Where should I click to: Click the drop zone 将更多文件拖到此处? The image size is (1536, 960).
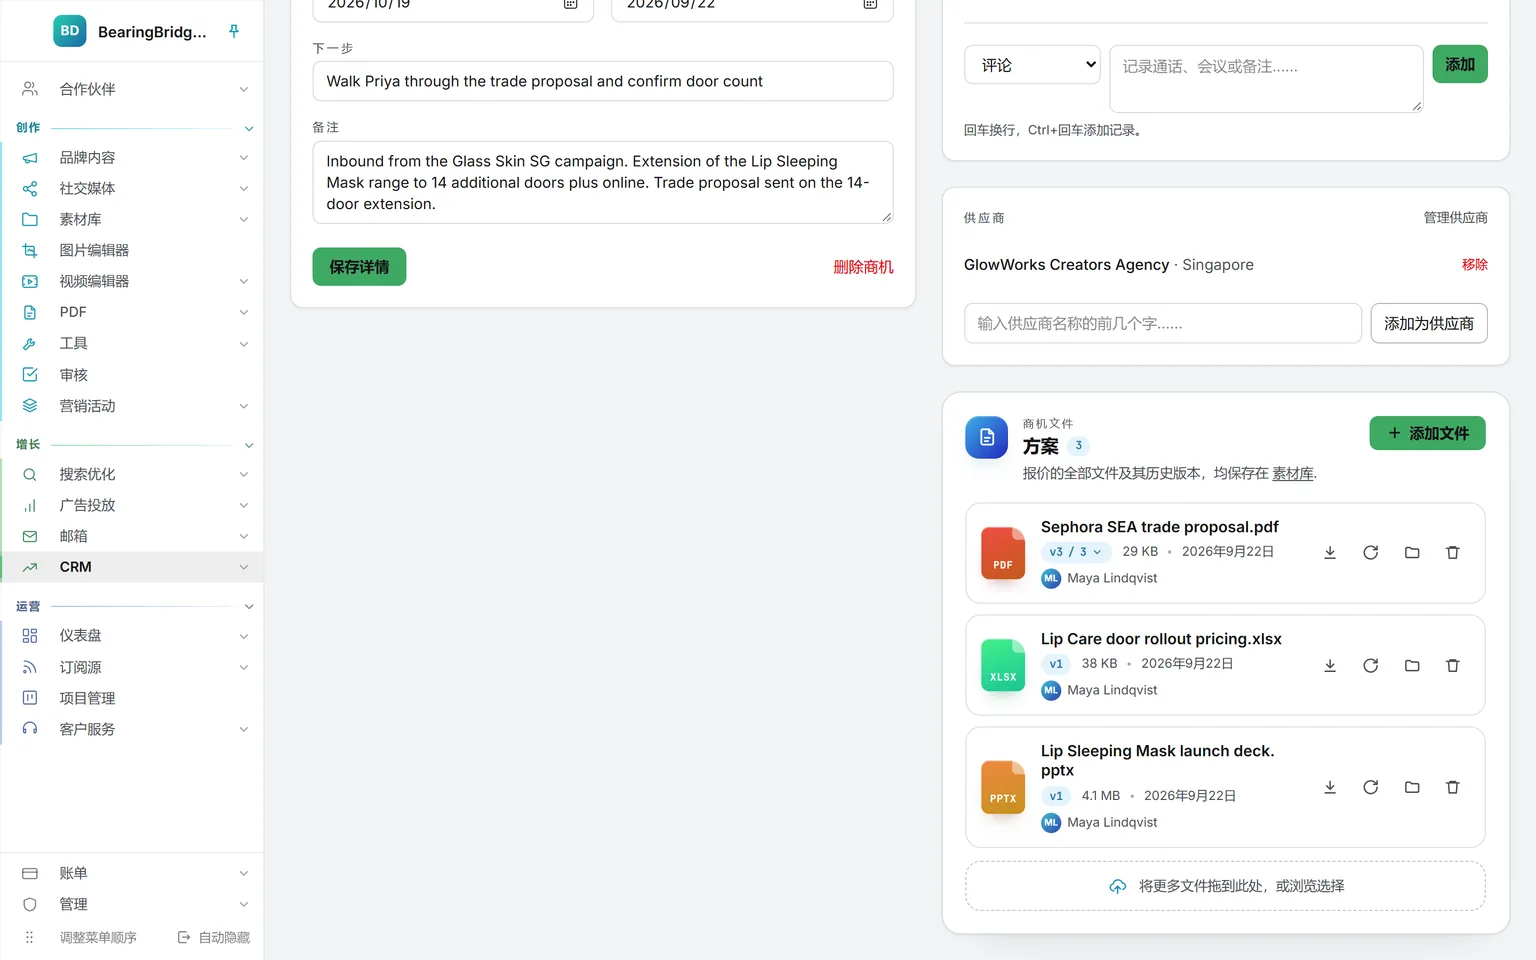point(1225,886)
